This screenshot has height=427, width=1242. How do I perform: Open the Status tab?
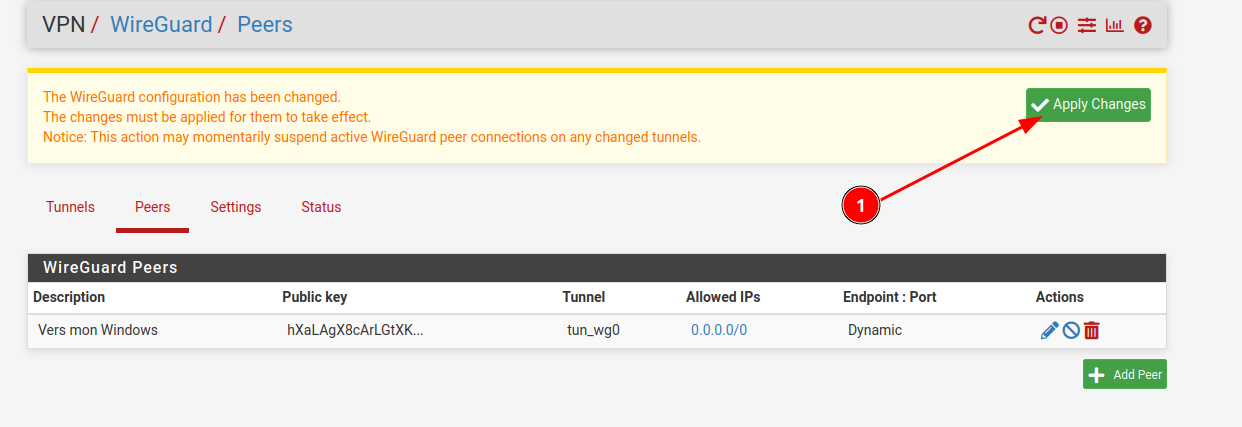tap(321, 207)
